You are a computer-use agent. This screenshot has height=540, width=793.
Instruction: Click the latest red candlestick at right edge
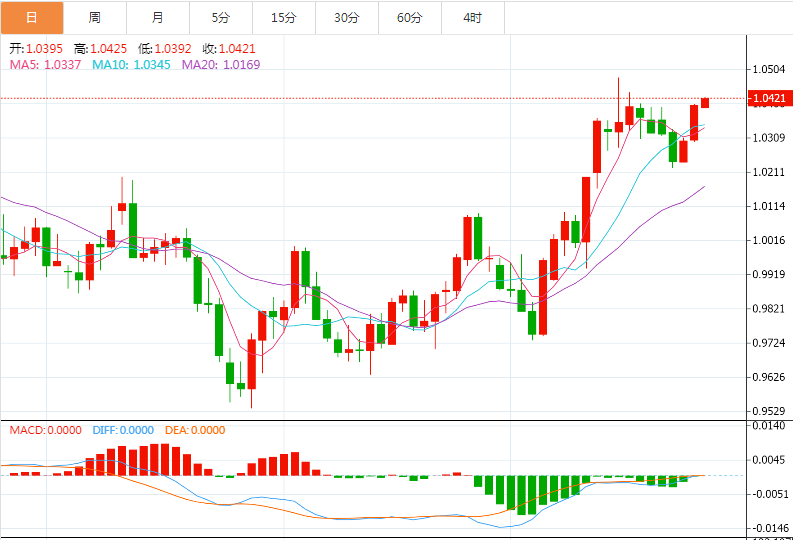pos(705,103)
